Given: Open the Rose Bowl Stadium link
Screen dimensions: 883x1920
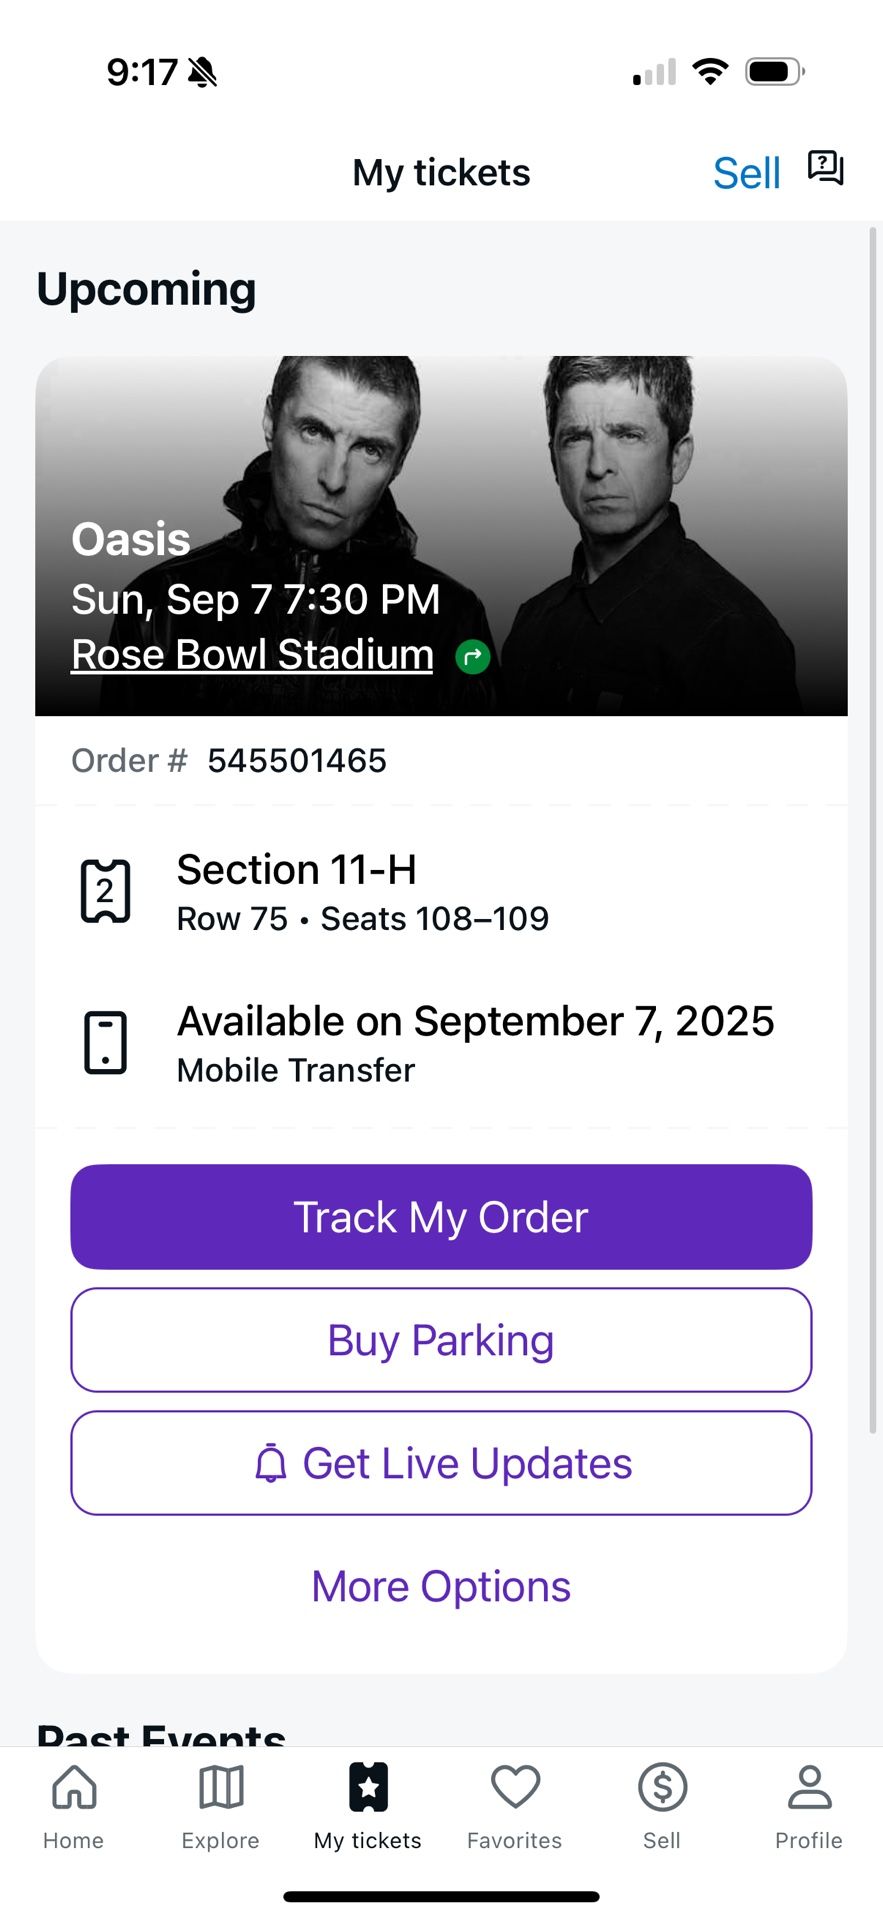Looking at the screenshot, I should coord(252,655).
